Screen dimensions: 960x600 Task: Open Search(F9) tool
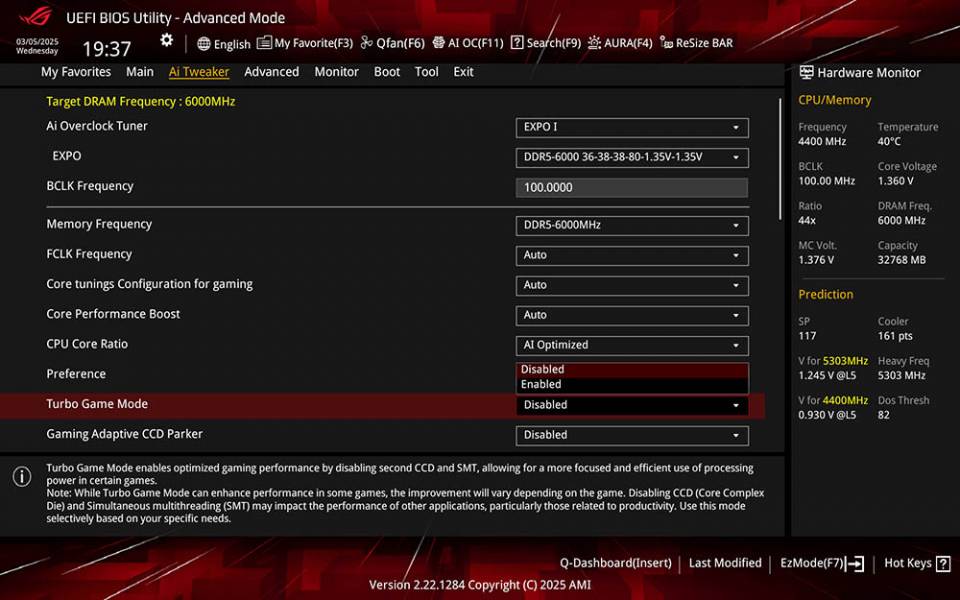click(546, 43)
